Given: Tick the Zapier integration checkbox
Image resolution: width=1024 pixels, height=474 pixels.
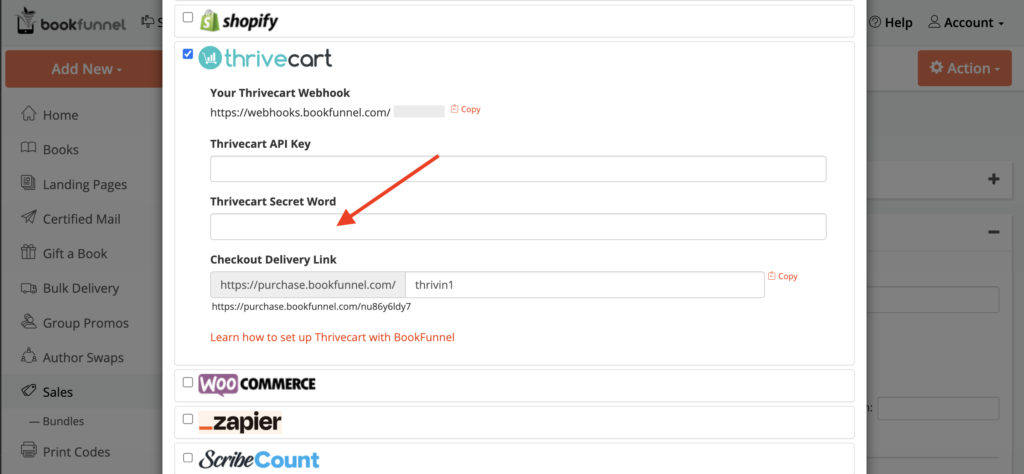Looking at the screenshot, I should [x=188, y=419].
